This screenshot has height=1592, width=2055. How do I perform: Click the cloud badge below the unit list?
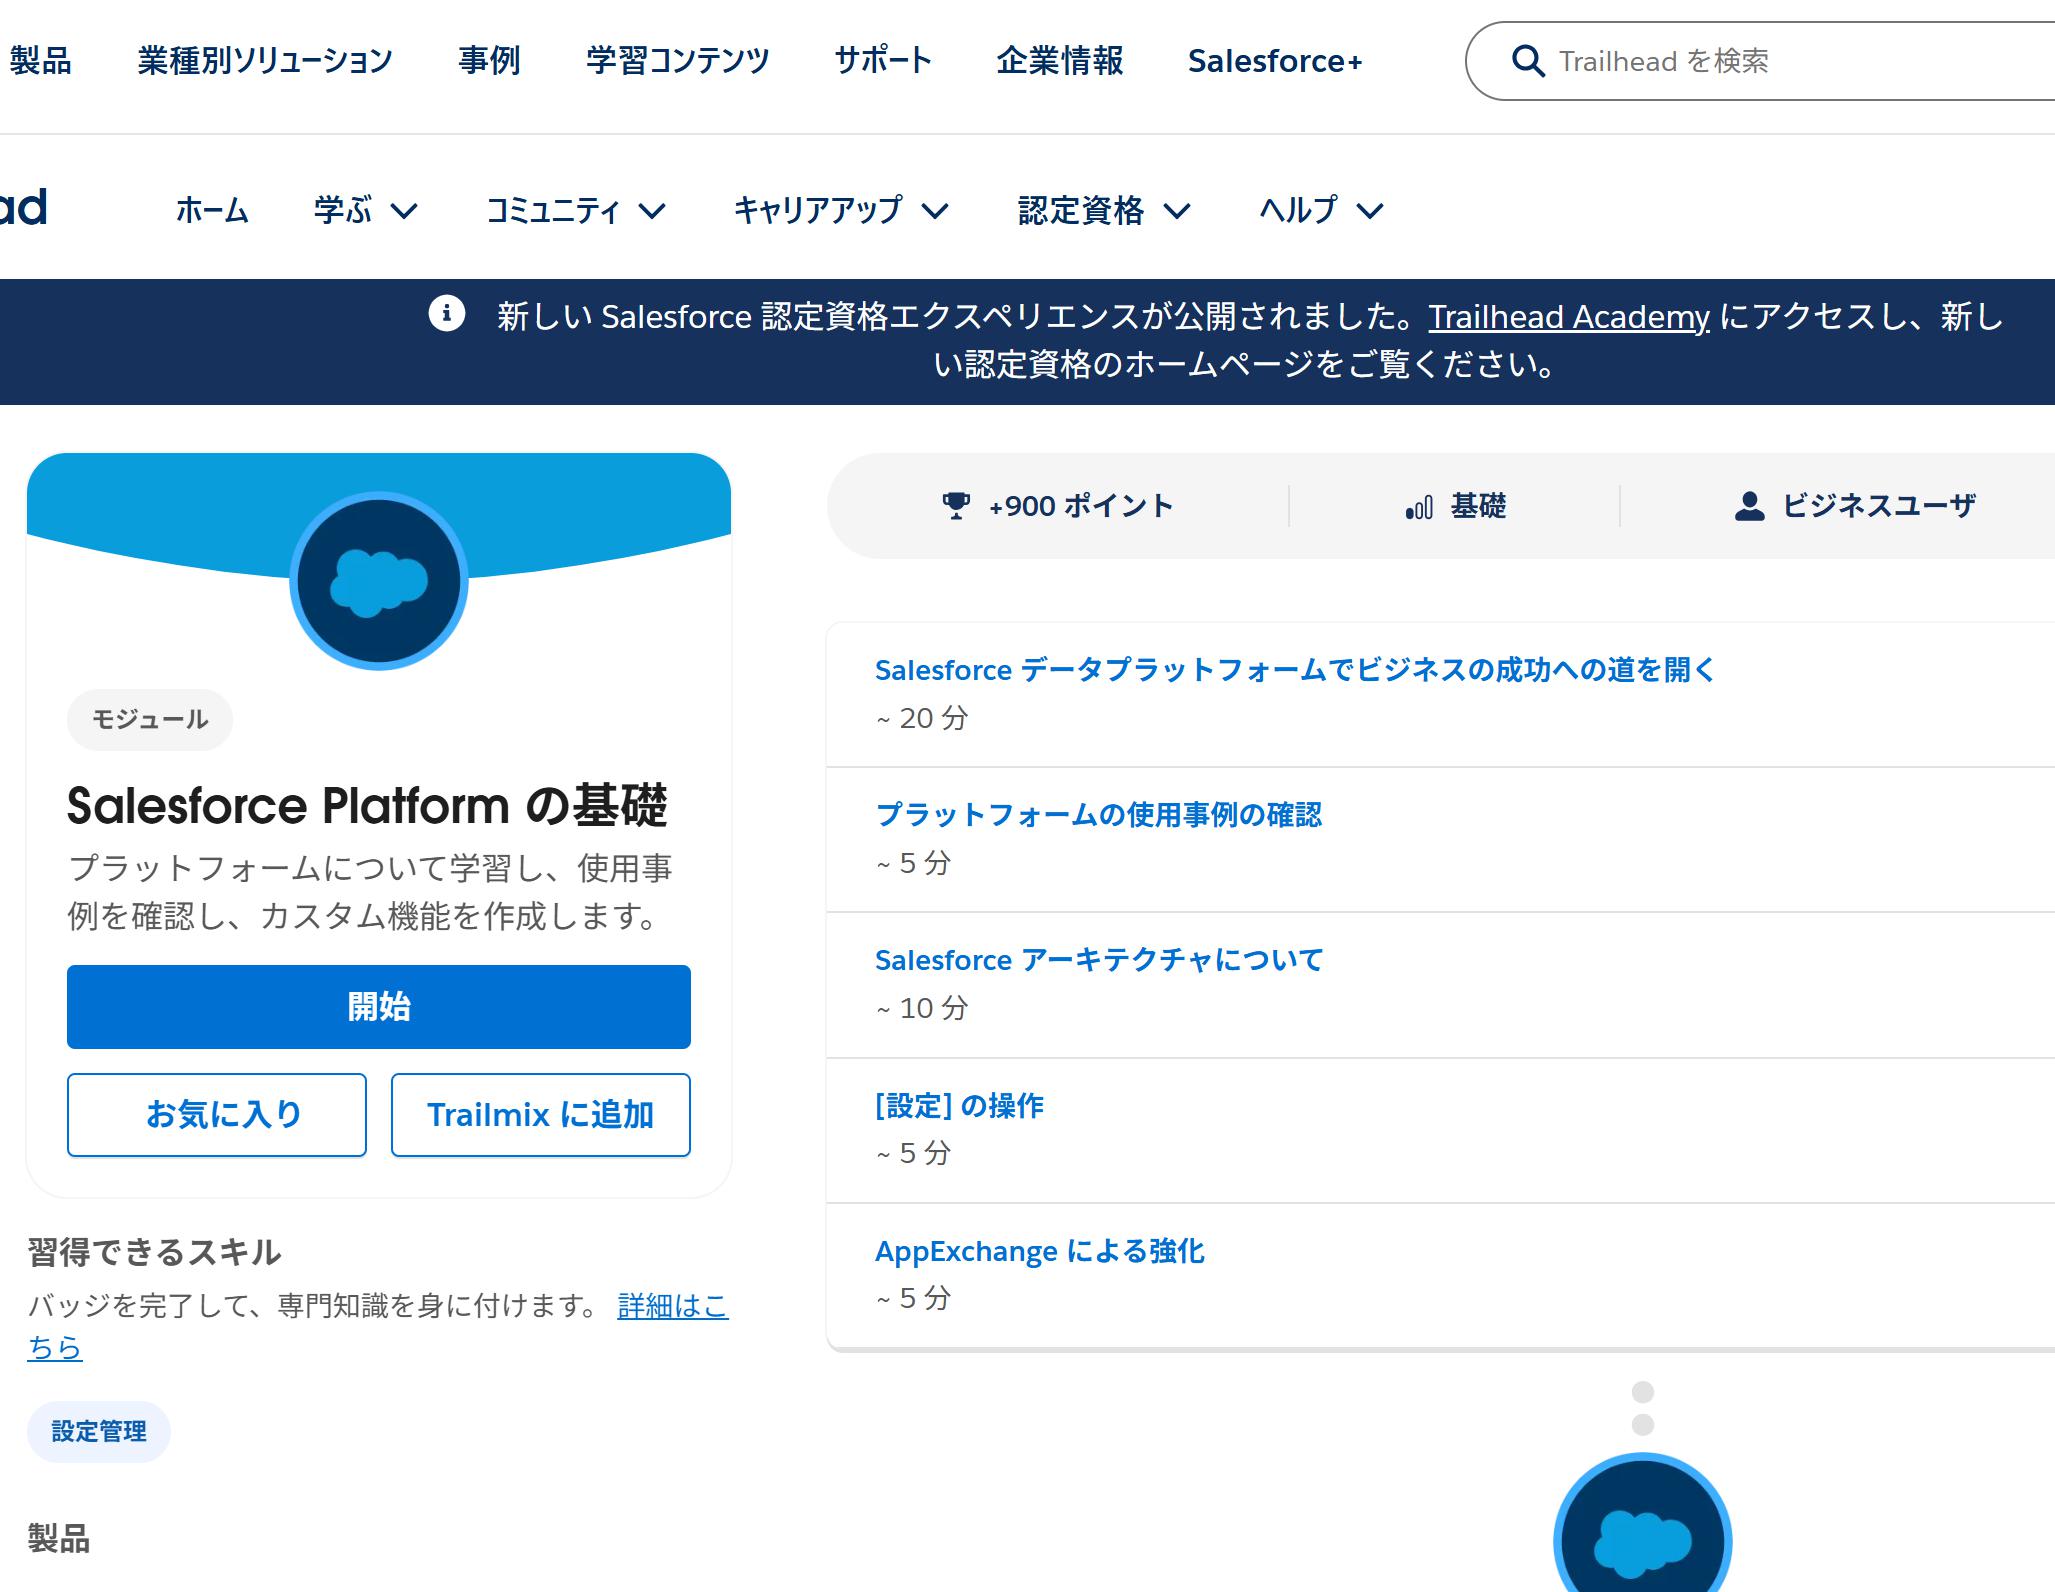point(1642,1524)
